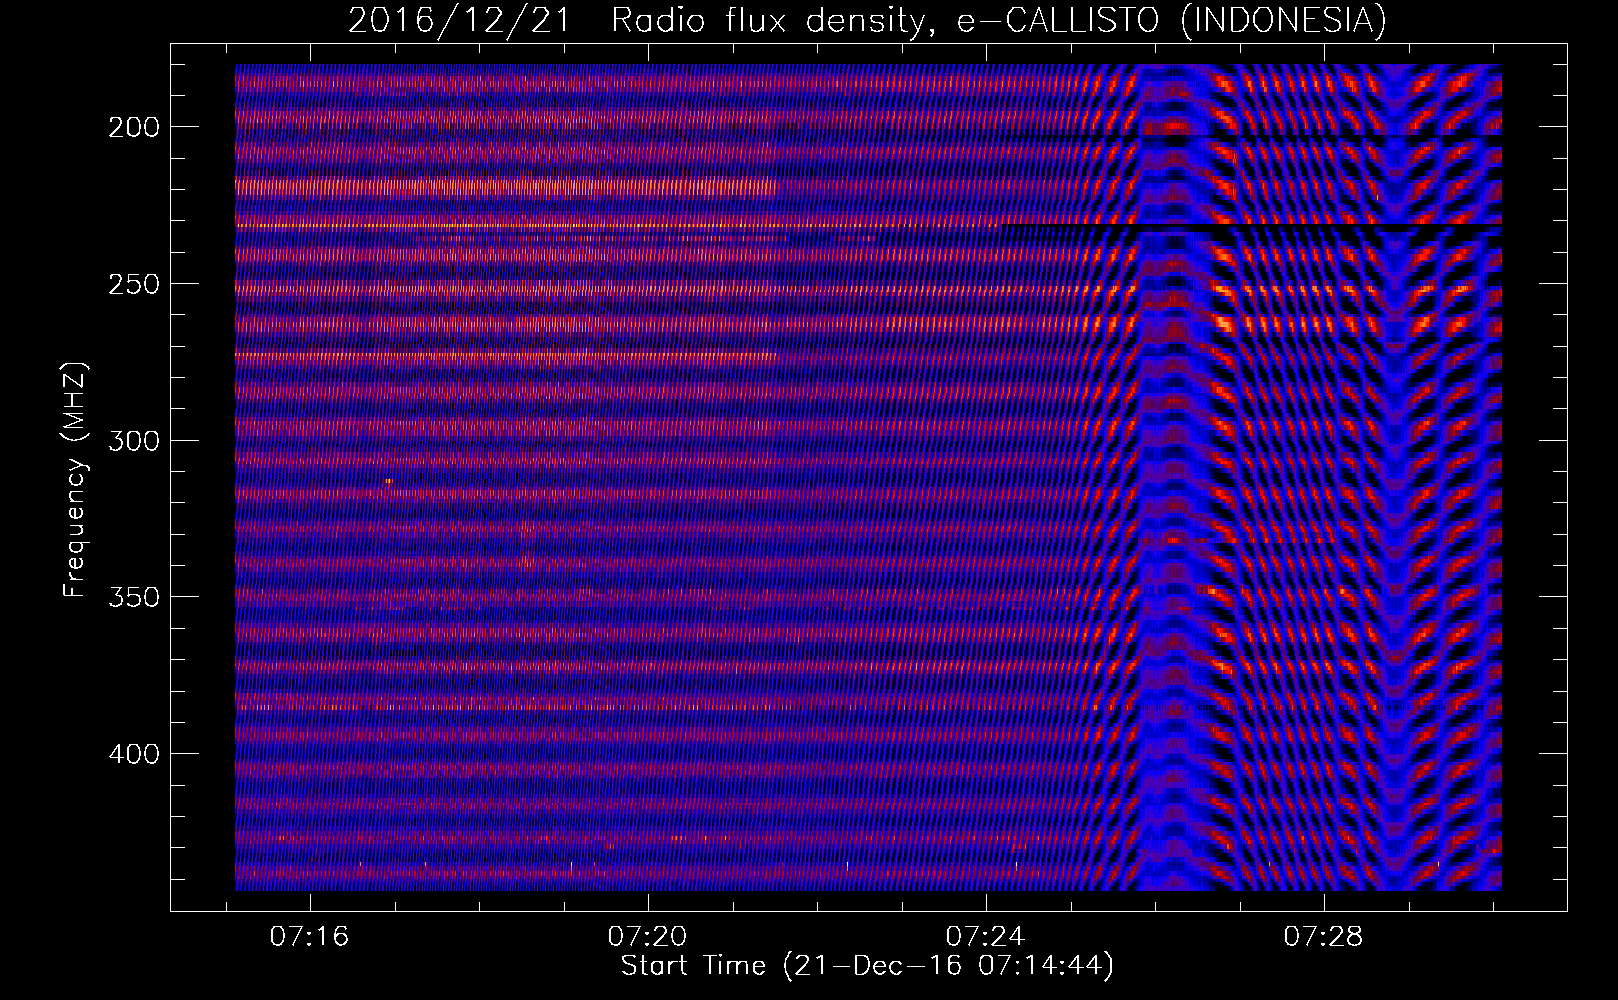Click the 07:16 time tick label
Viewport: 1618px width, 1000px height.
tap(310, 937)
